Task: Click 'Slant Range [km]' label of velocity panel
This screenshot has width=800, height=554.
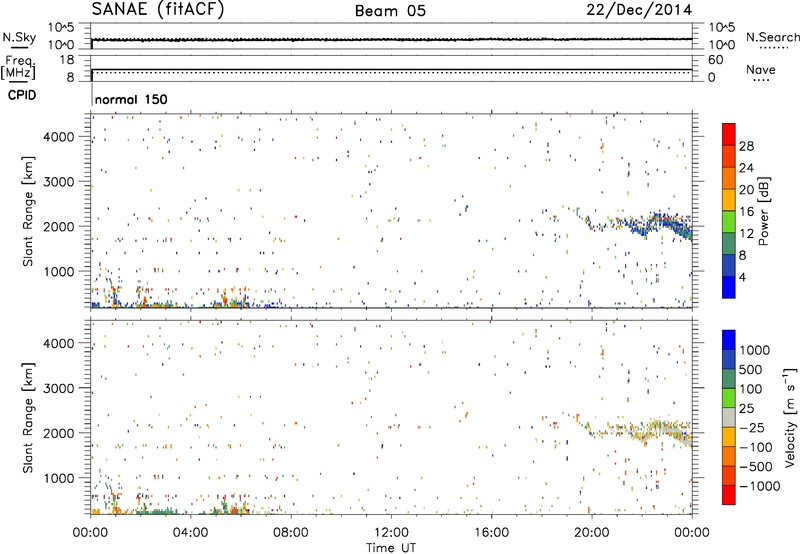Action: click(28, 418)
